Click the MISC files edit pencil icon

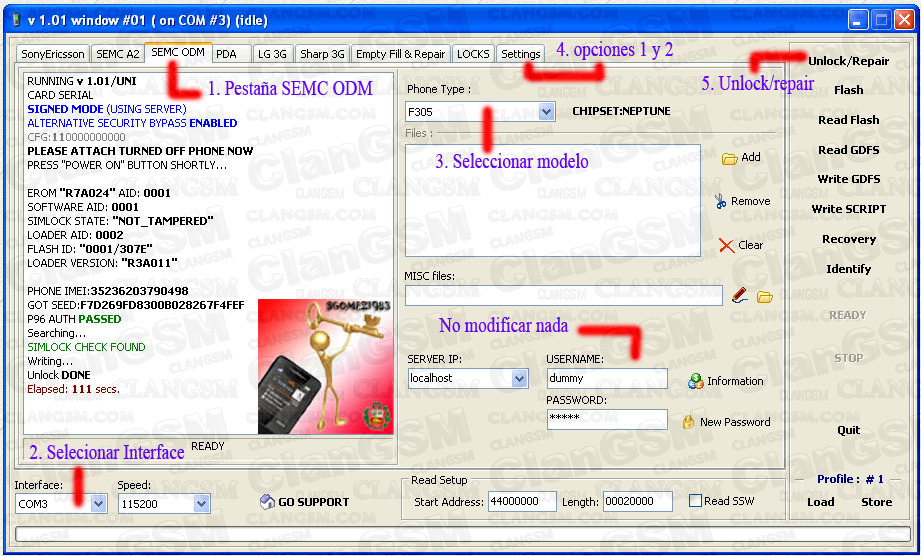740,296
